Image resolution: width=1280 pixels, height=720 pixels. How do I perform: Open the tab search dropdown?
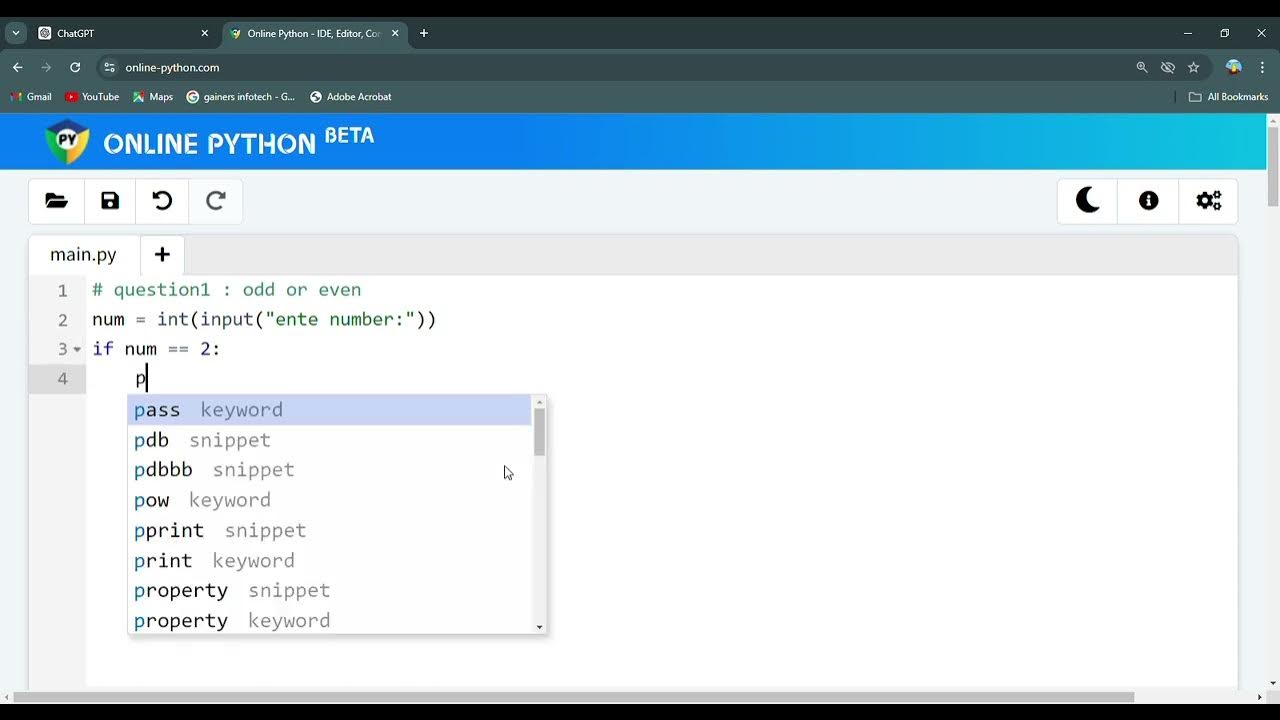tap(16, 33)
